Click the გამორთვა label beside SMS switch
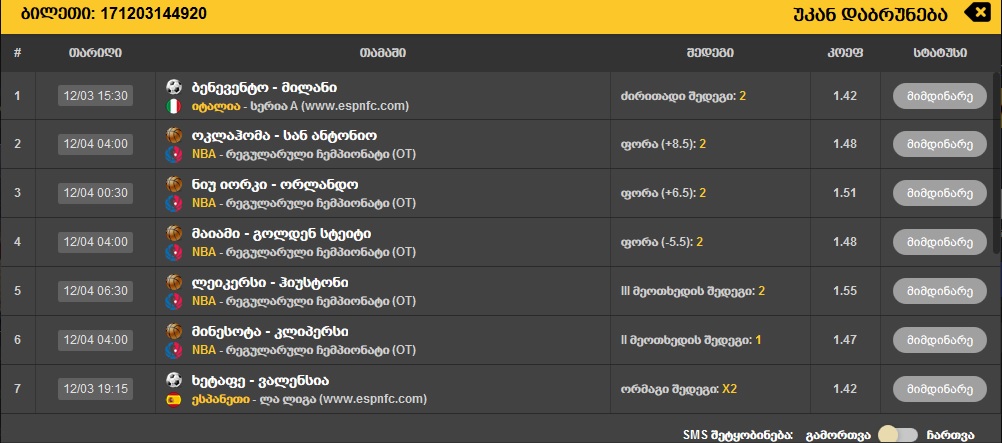Screen dimensions: 1002x443 coord(838,435)
